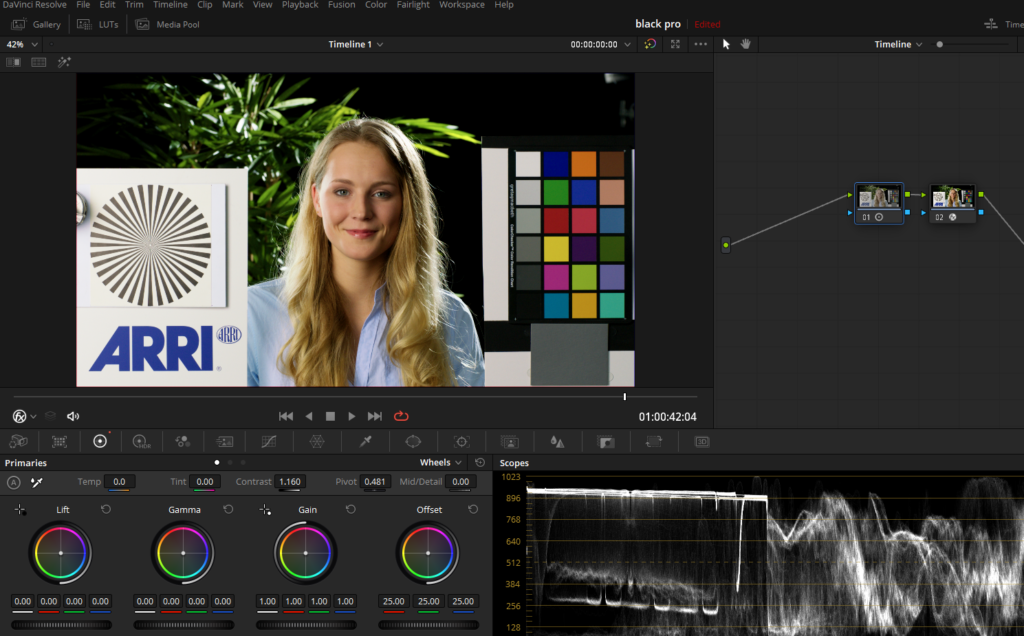Viewport: 1024px width, 636px height.
Task: Open the Motion Effects palette
Action: click(x=225, y=442)
